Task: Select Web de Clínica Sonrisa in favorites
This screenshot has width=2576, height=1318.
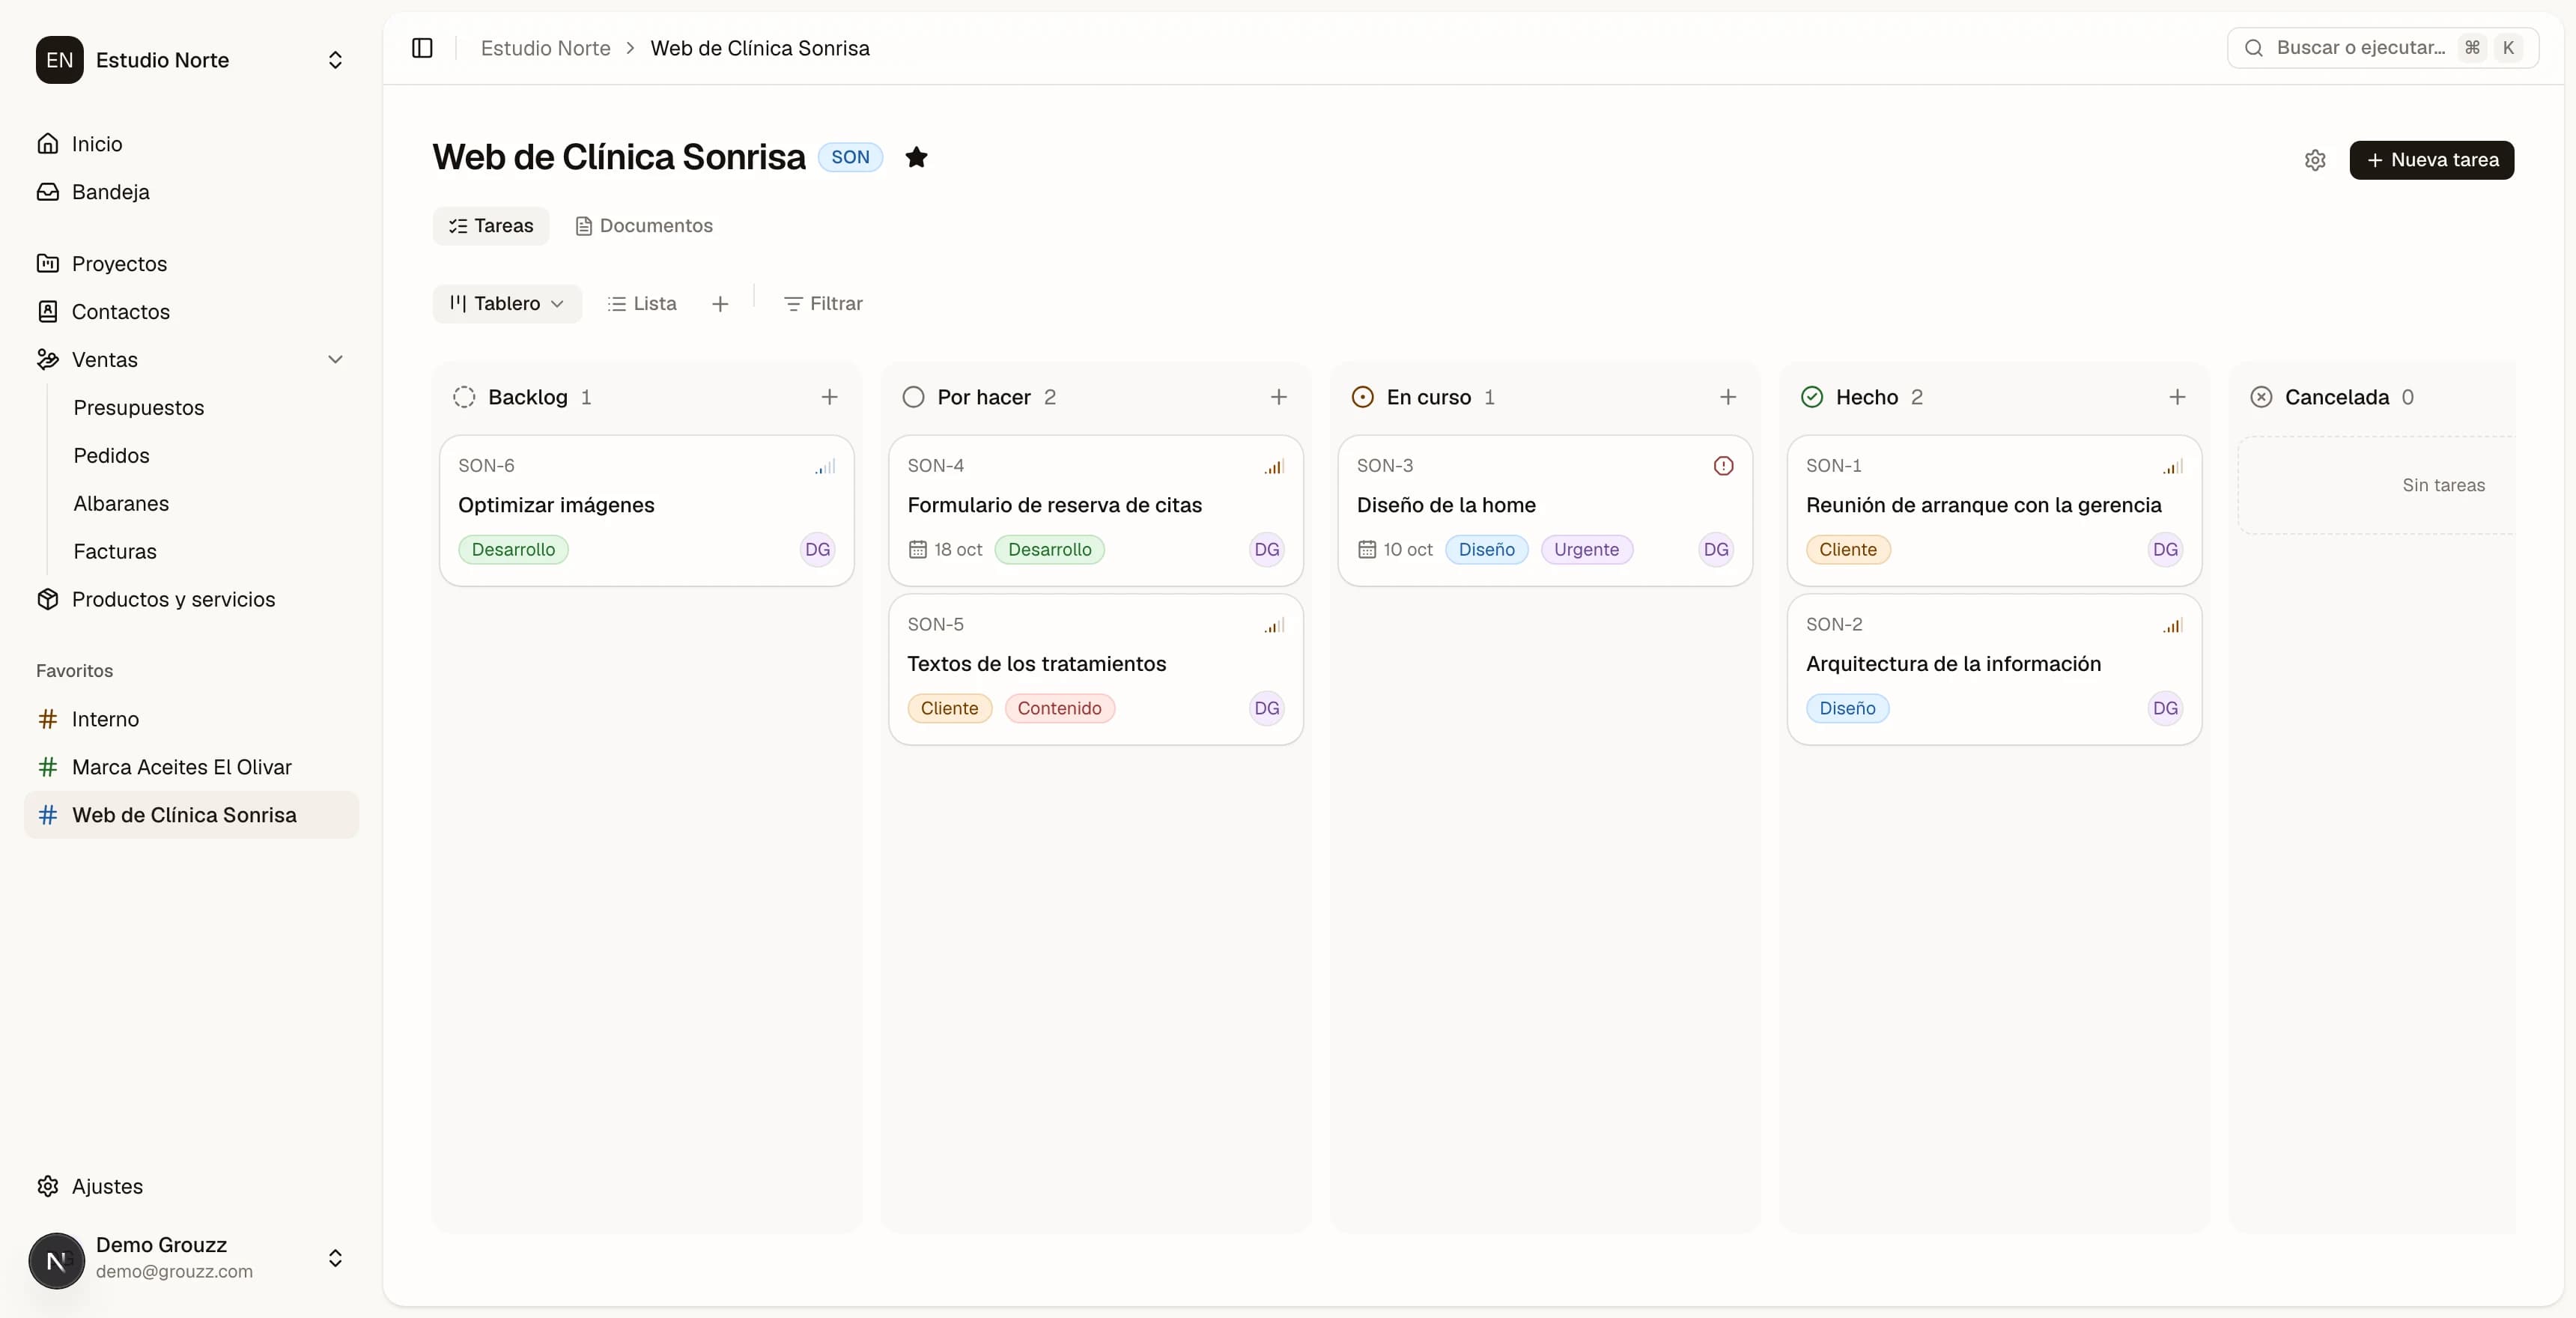Action: [x=190, y=815]
